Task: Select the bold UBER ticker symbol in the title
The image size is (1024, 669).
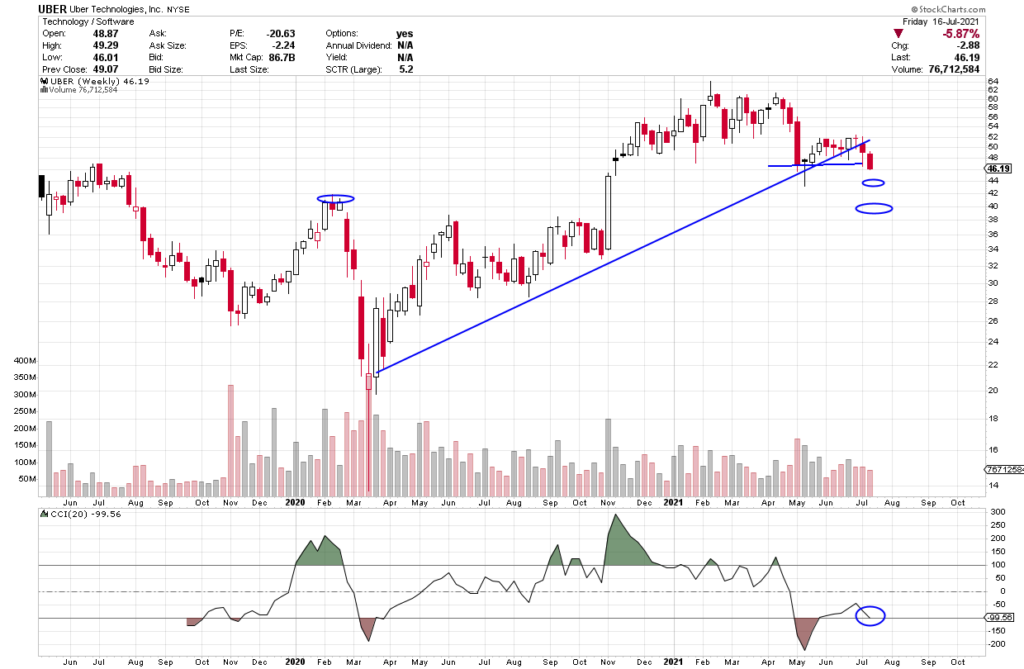Action: tap(52, 9)
